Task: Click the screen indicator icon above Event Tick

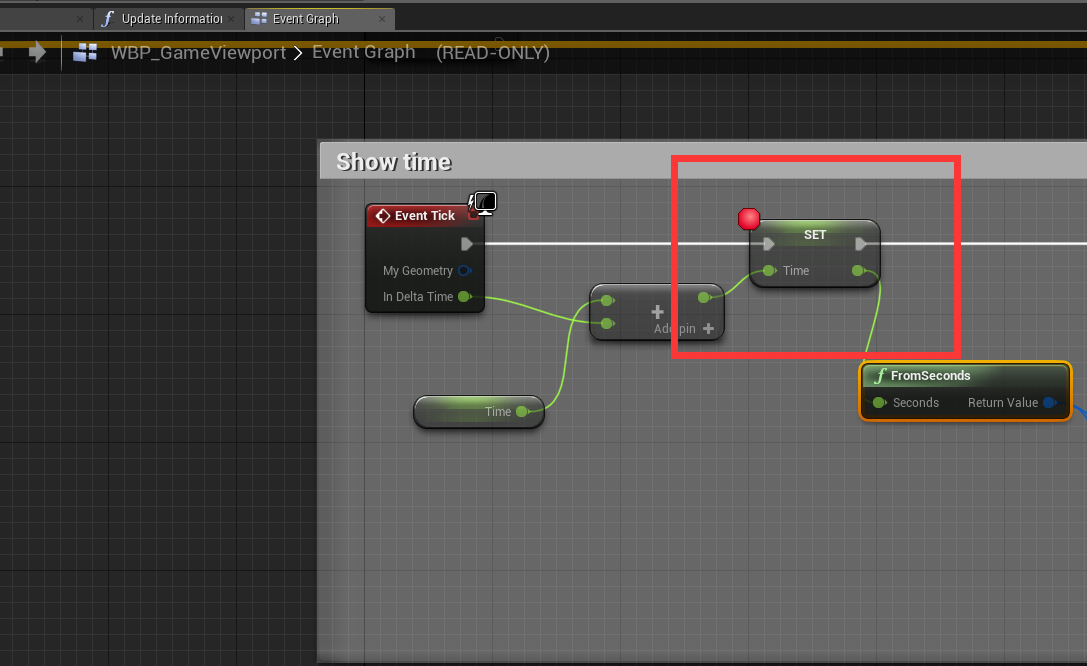Action: (x=483, y=202)
